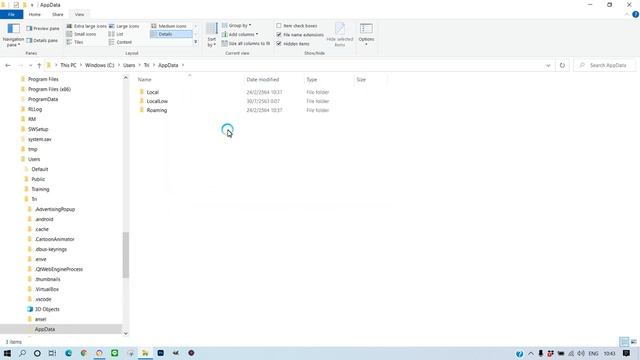Sort by the Name column header
640x360 pixels.
click(x=144, y=80)
